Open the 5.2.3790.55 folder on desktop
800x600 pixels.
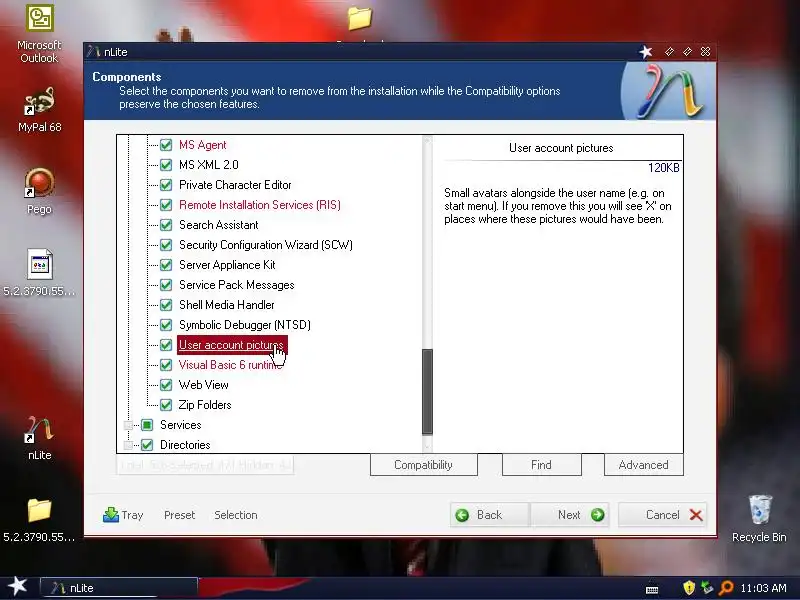(x=39, y=520)
